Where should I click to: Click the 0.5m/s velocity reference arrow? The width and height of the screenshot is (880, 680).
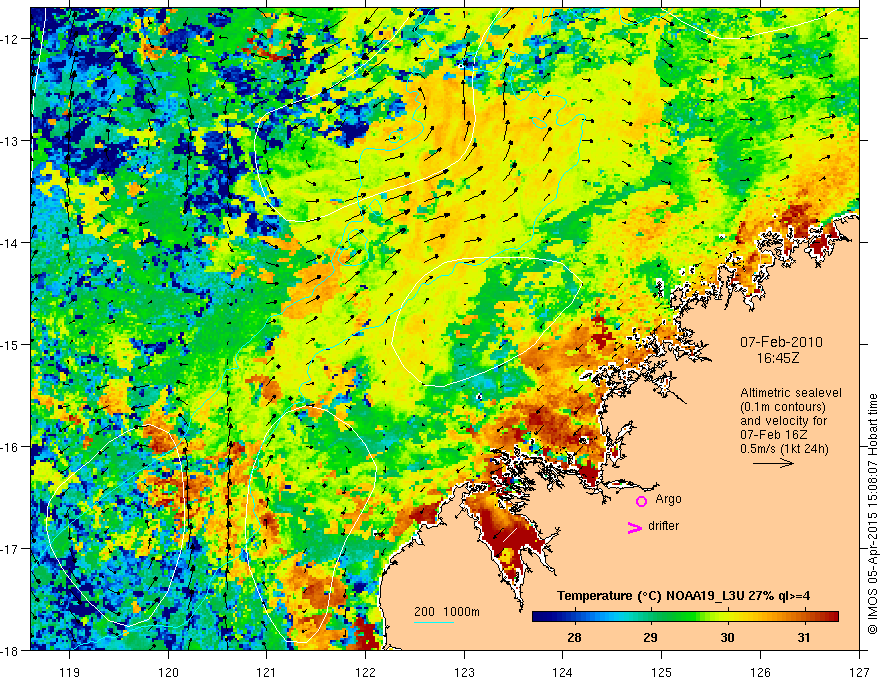coord(773,463)
